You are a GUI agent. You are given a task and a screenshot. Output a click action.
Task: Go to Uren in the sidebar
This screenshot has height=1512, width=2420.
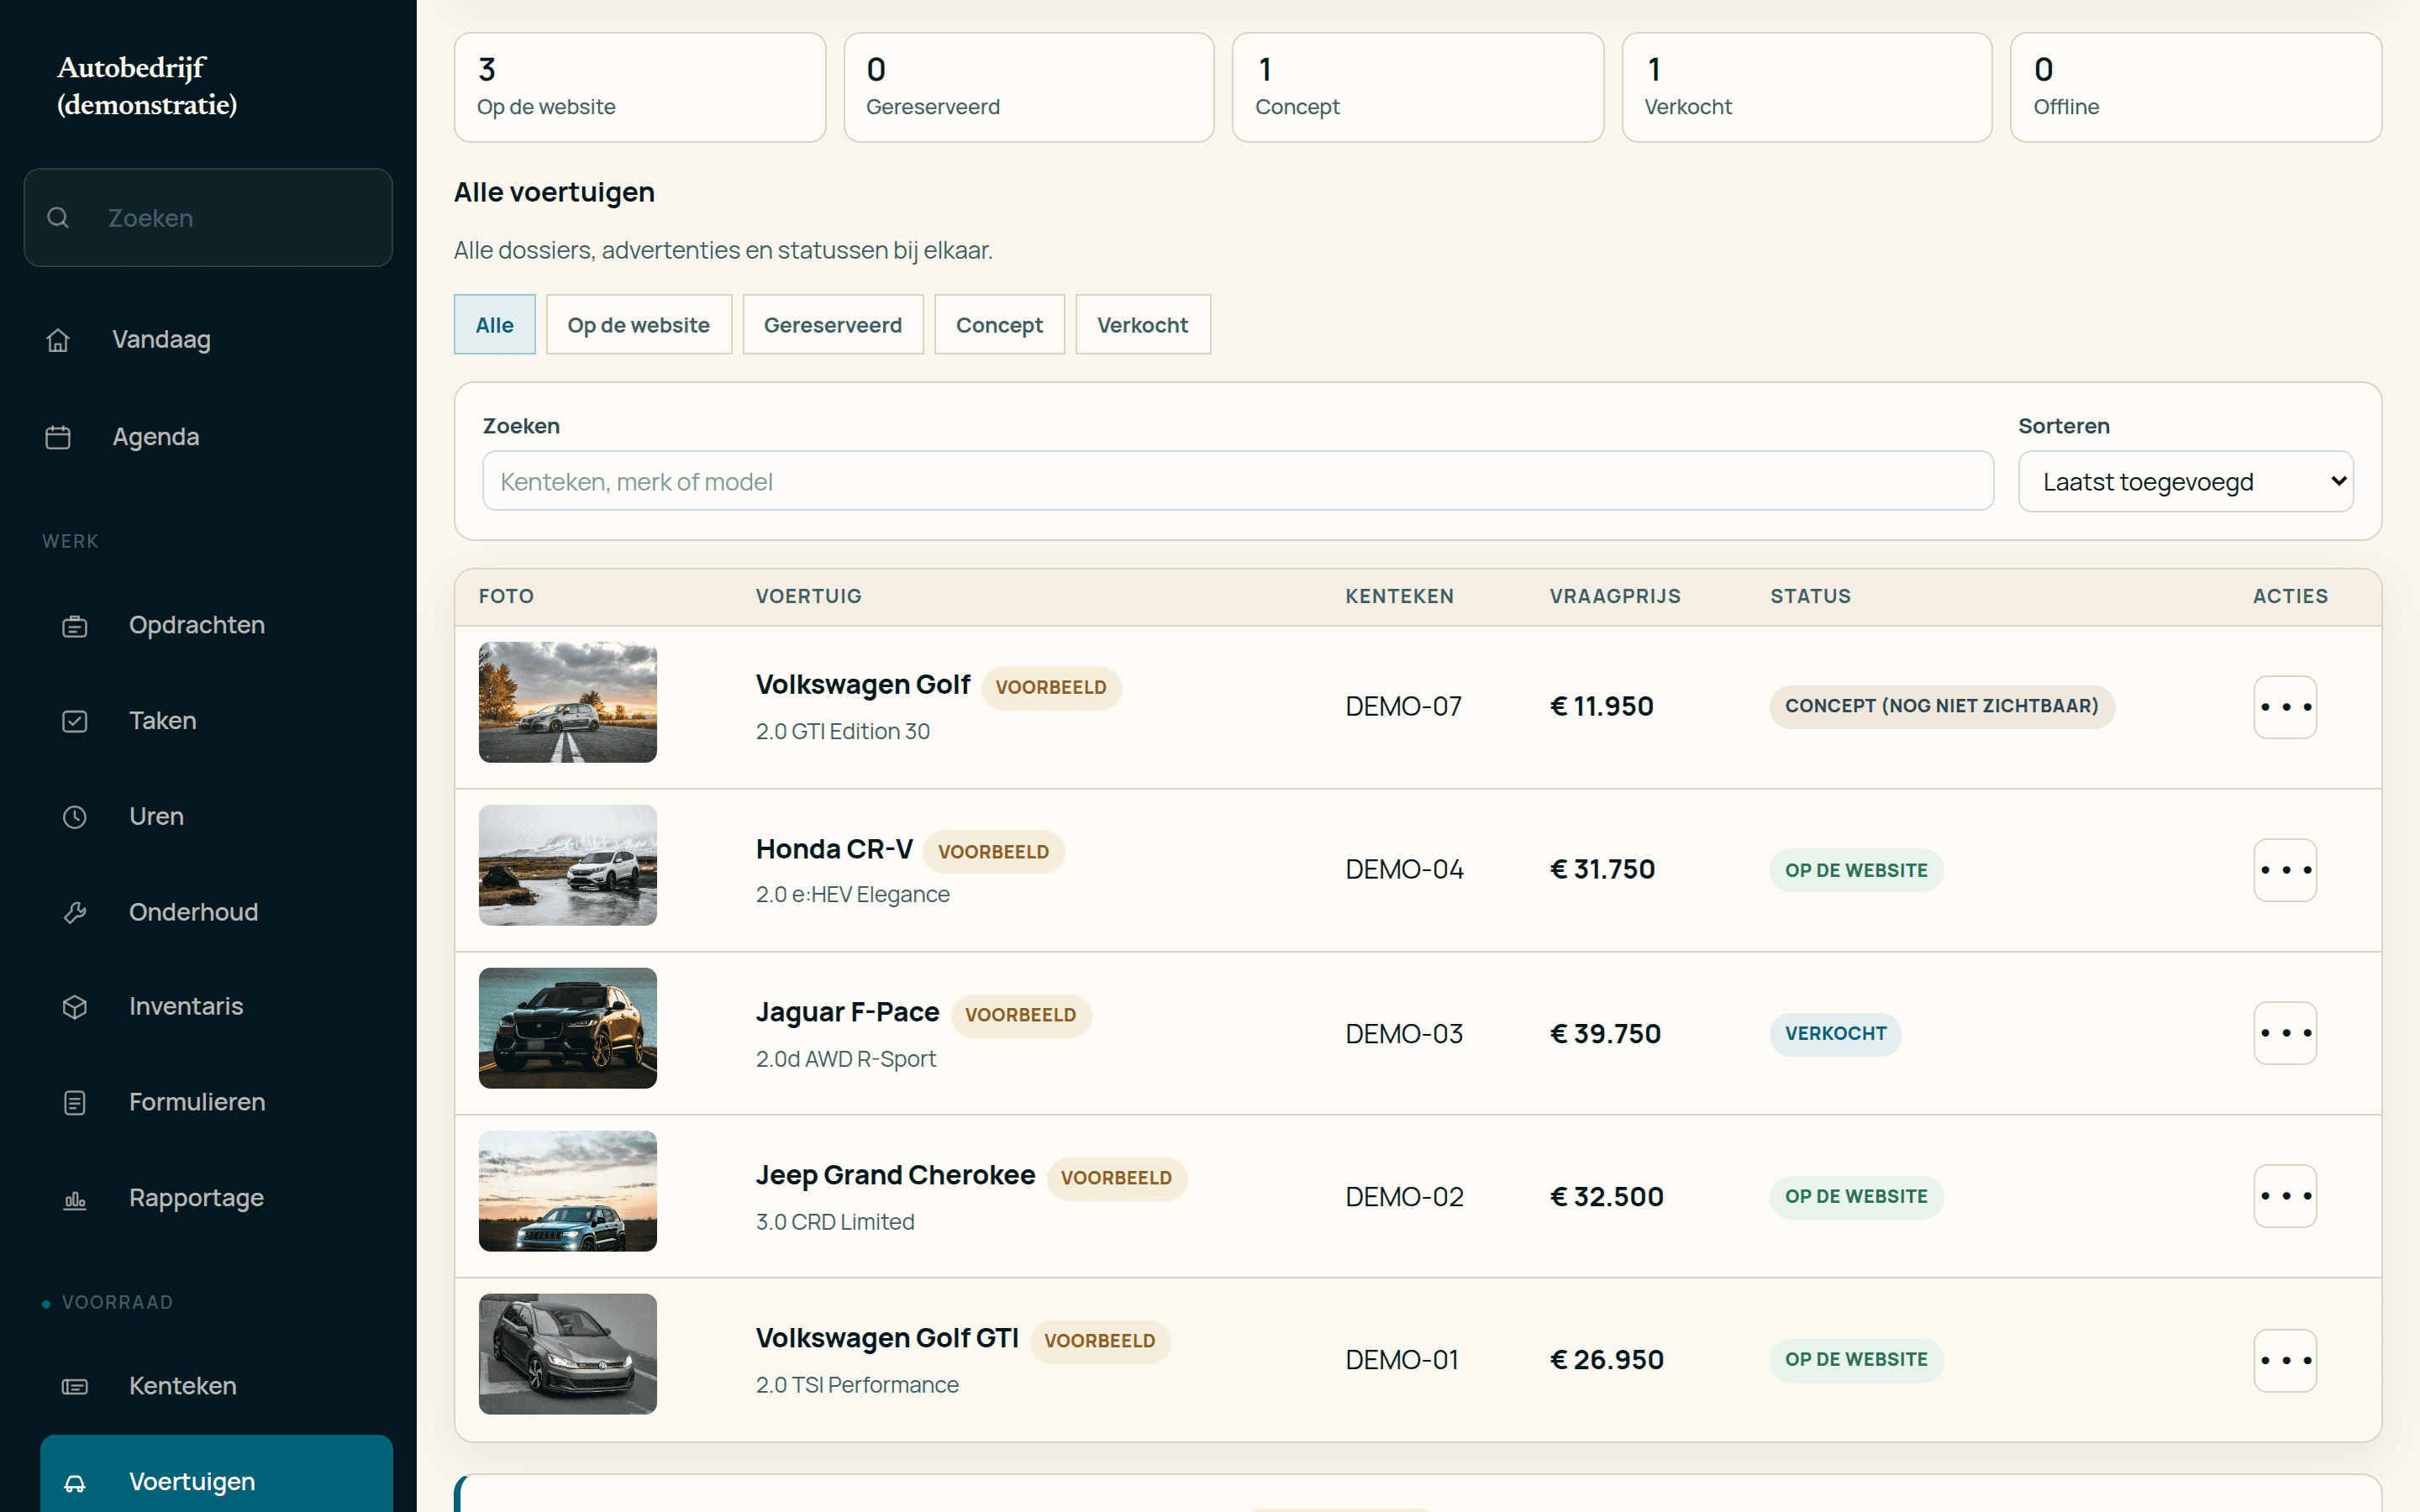216,817
